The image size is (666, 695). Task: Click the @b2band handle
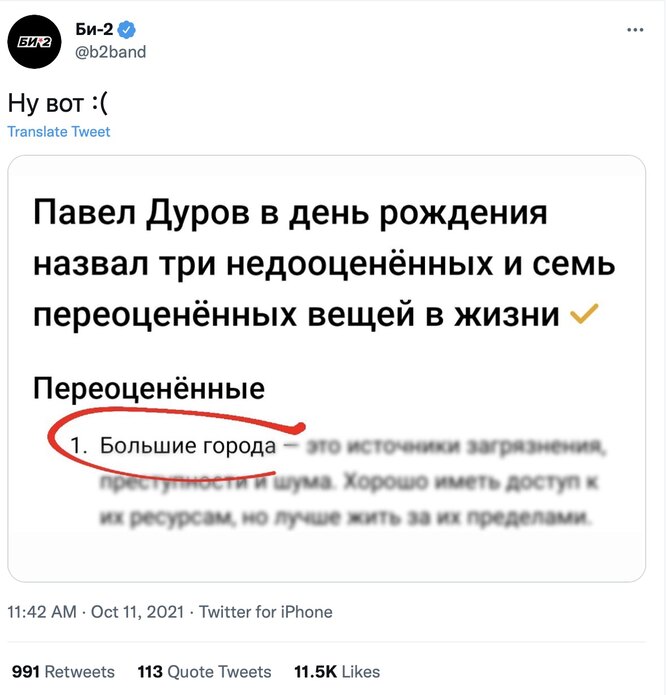(x=110, y=51)
